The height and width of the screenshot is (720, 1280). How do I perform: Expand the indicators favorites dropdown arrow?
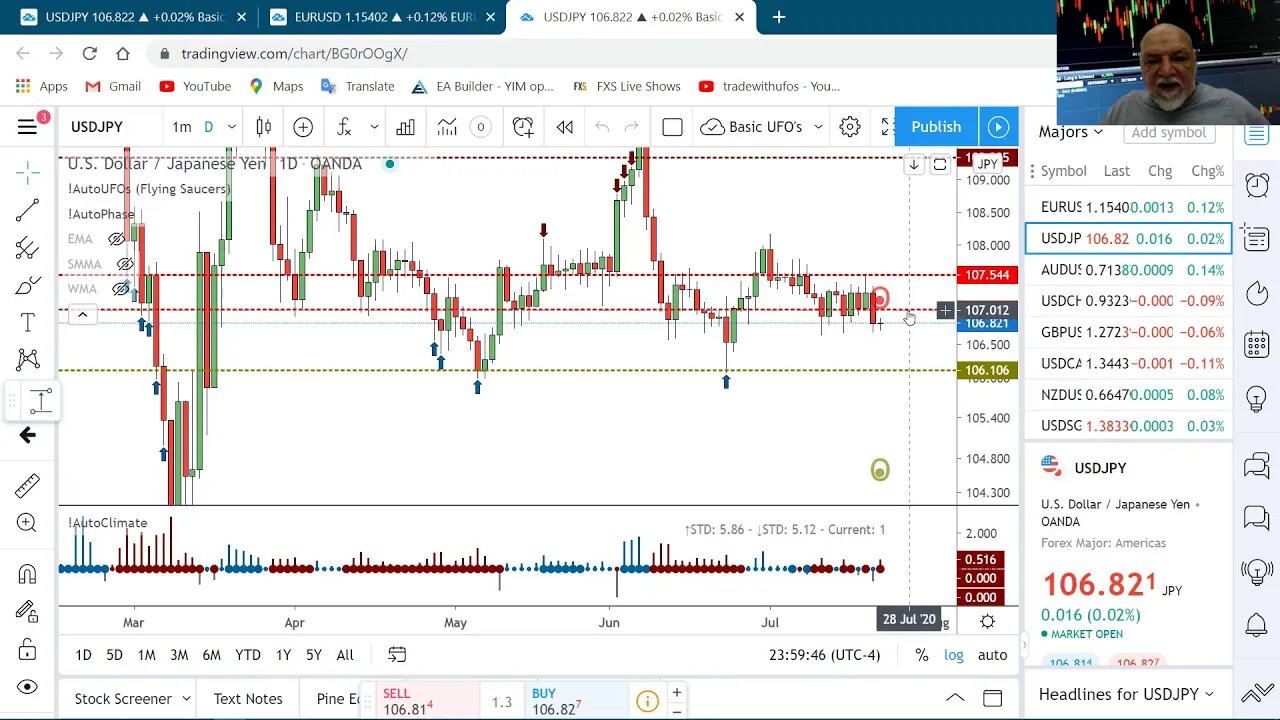pyautogui.click(x=374, y=127)
